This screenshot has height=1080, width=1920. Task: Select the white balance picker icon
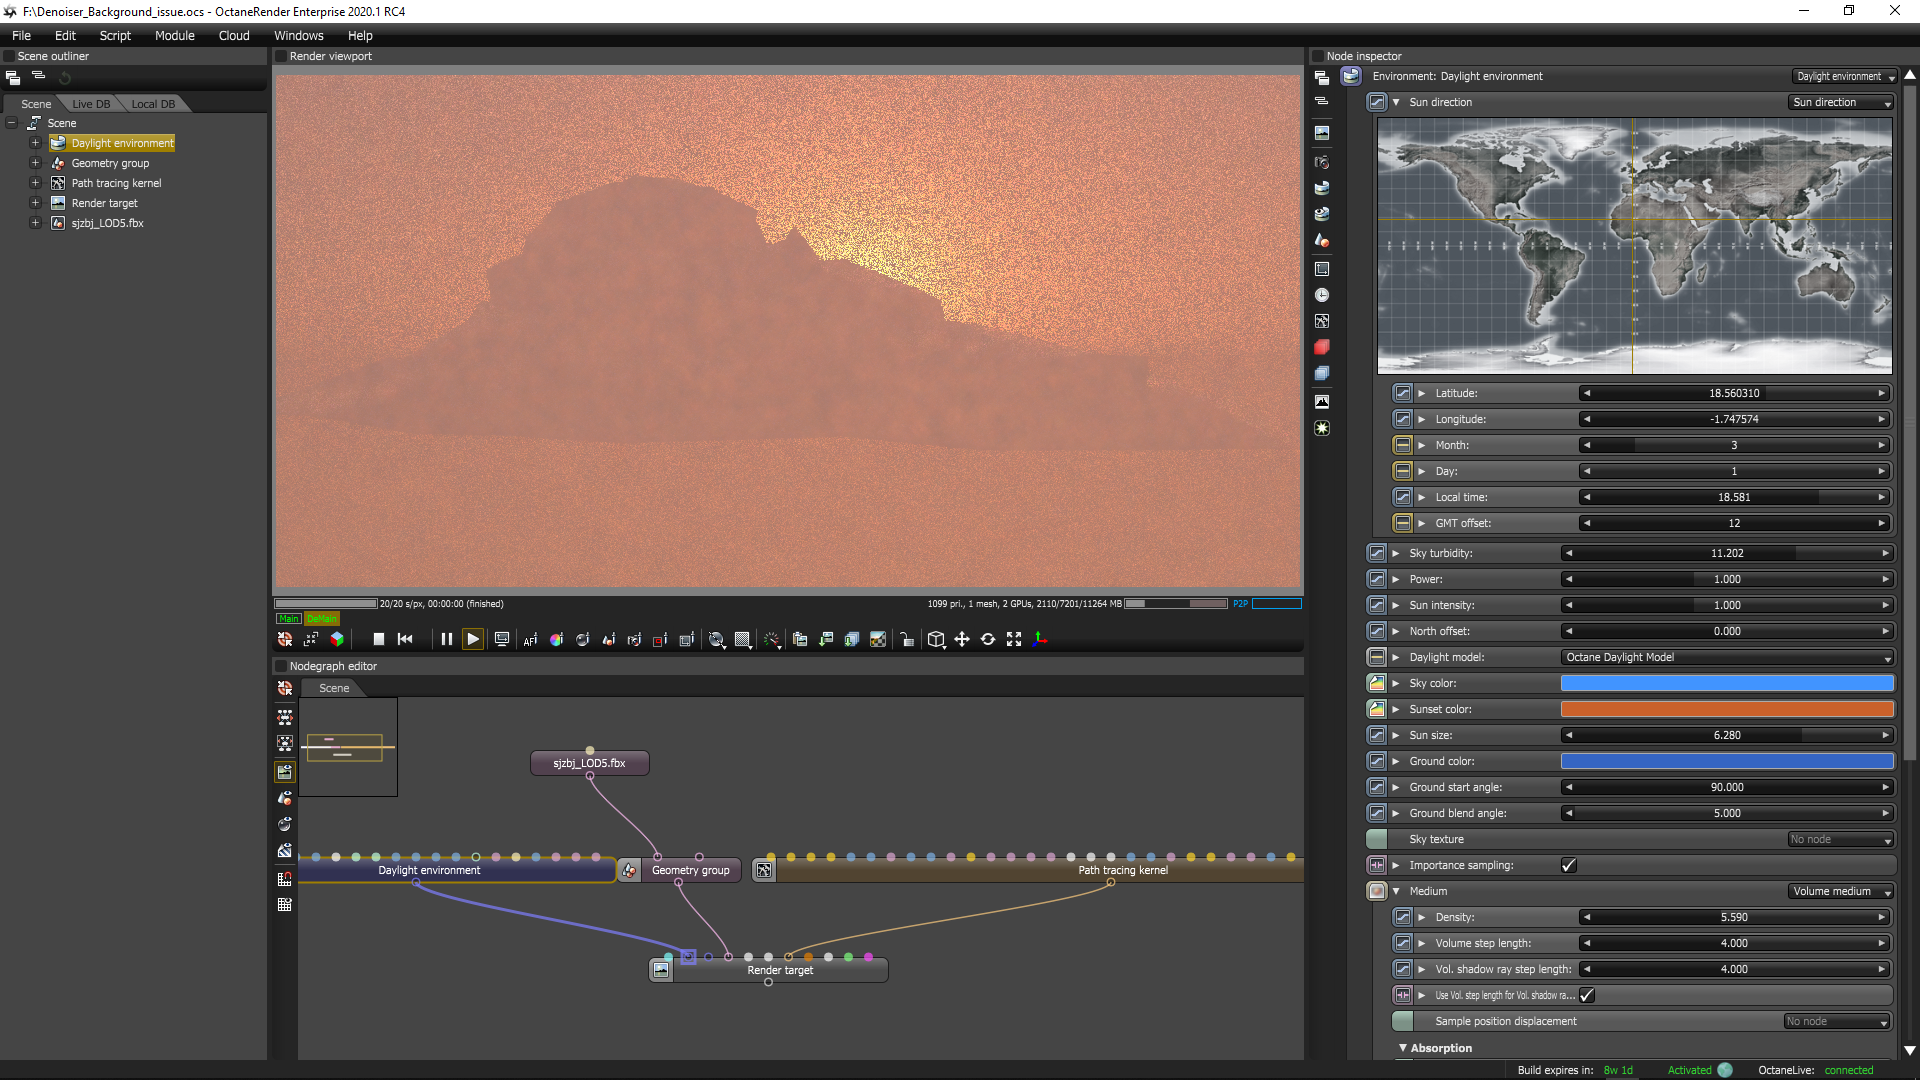coord(556,639)
